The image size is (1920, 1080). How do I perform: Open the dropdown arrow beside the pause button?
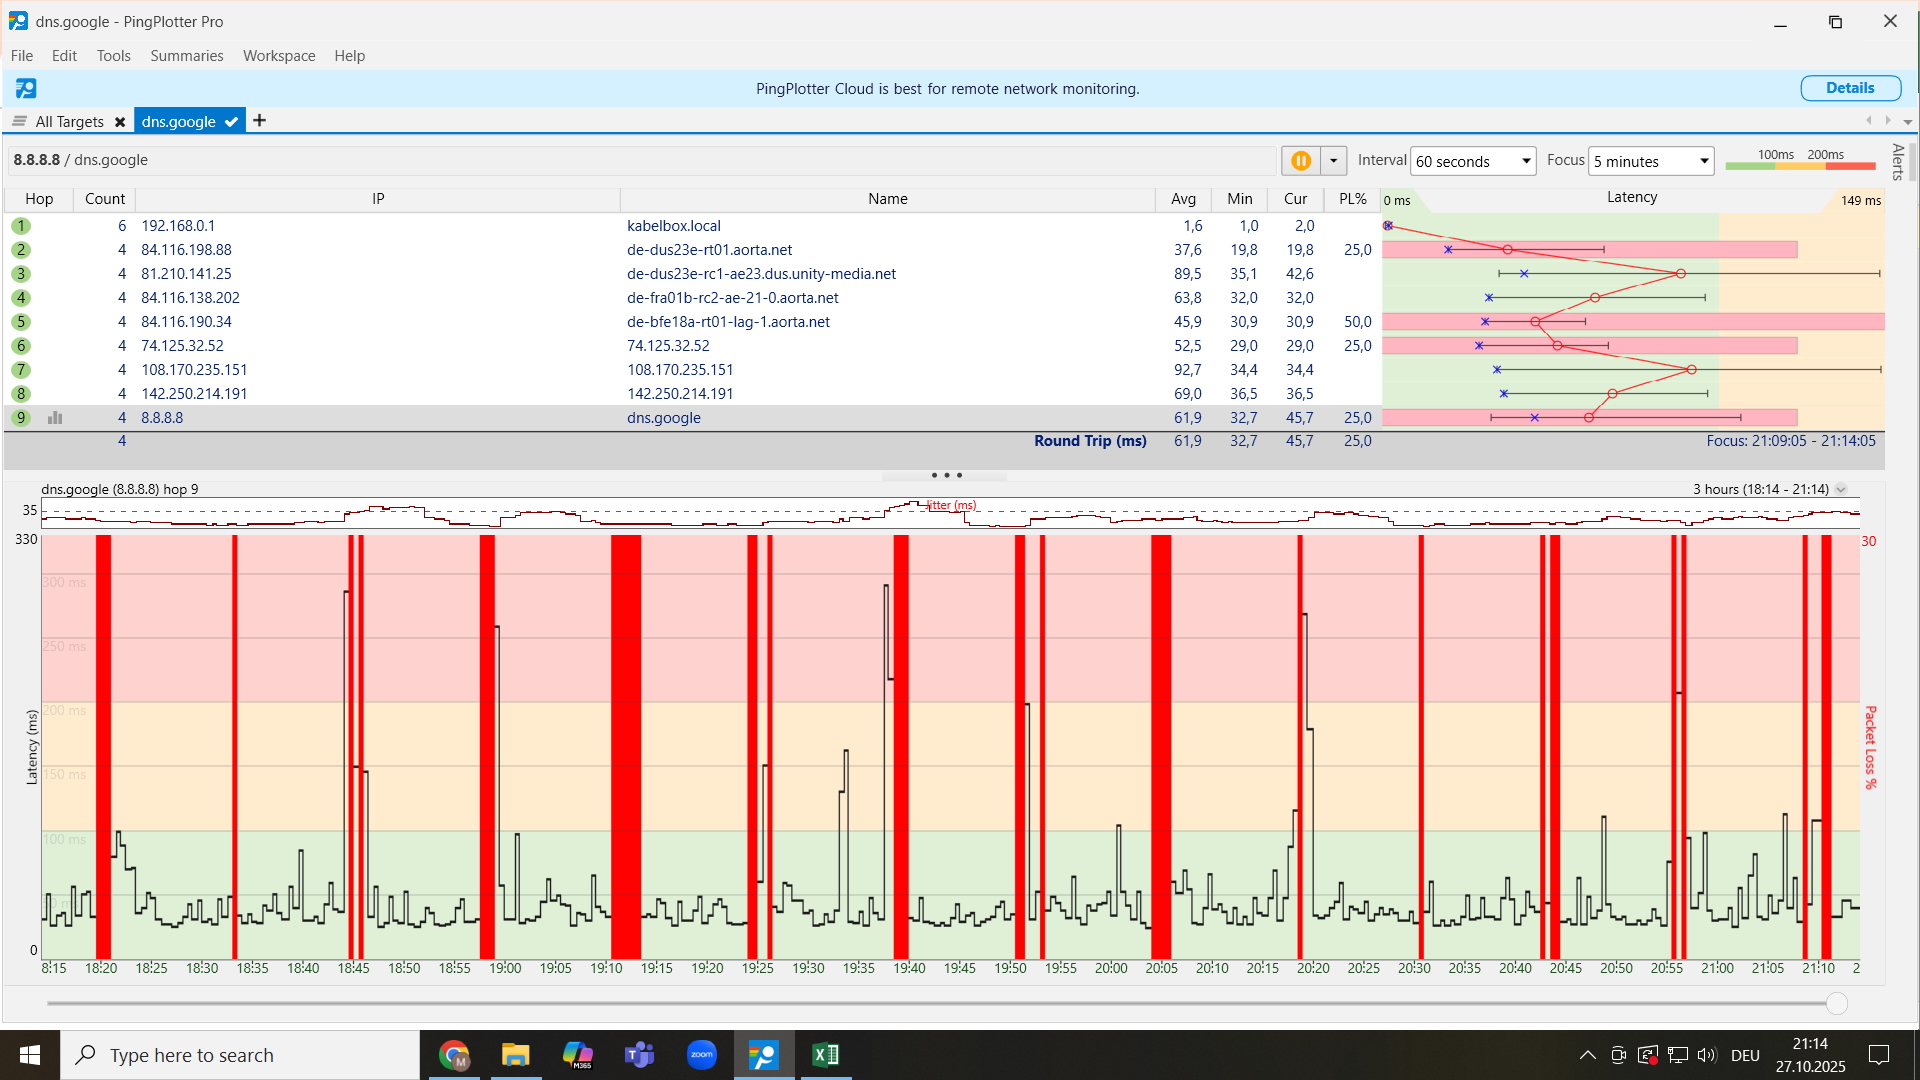coord(1334,161)
